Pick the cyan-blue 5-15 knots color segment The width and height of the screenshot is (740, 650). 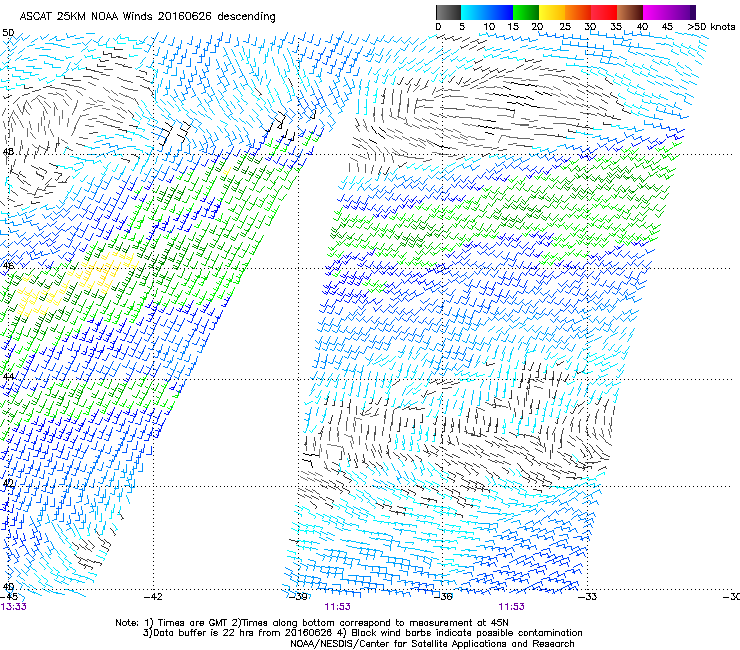click(x=487, y=12)
